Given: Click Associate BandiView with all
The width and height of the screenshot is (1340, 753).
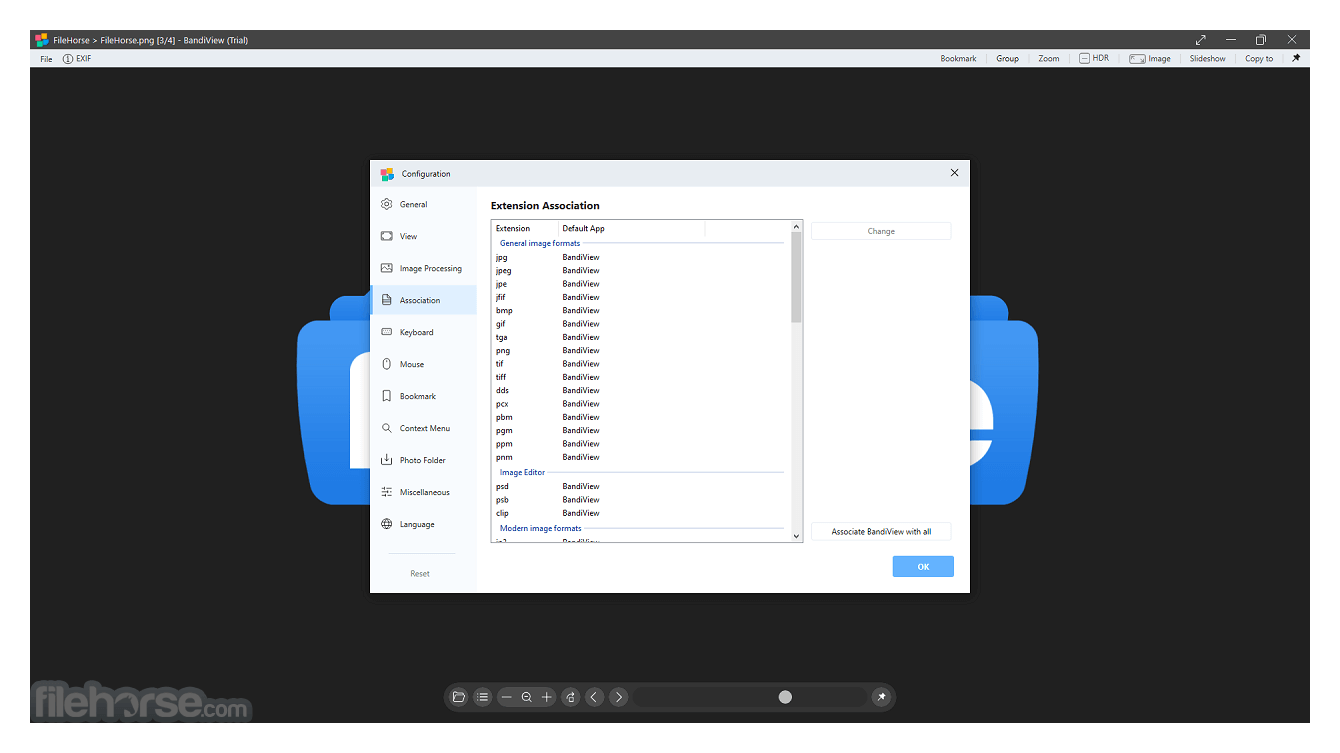Looking at the screenshot, I should coord(881,532).
